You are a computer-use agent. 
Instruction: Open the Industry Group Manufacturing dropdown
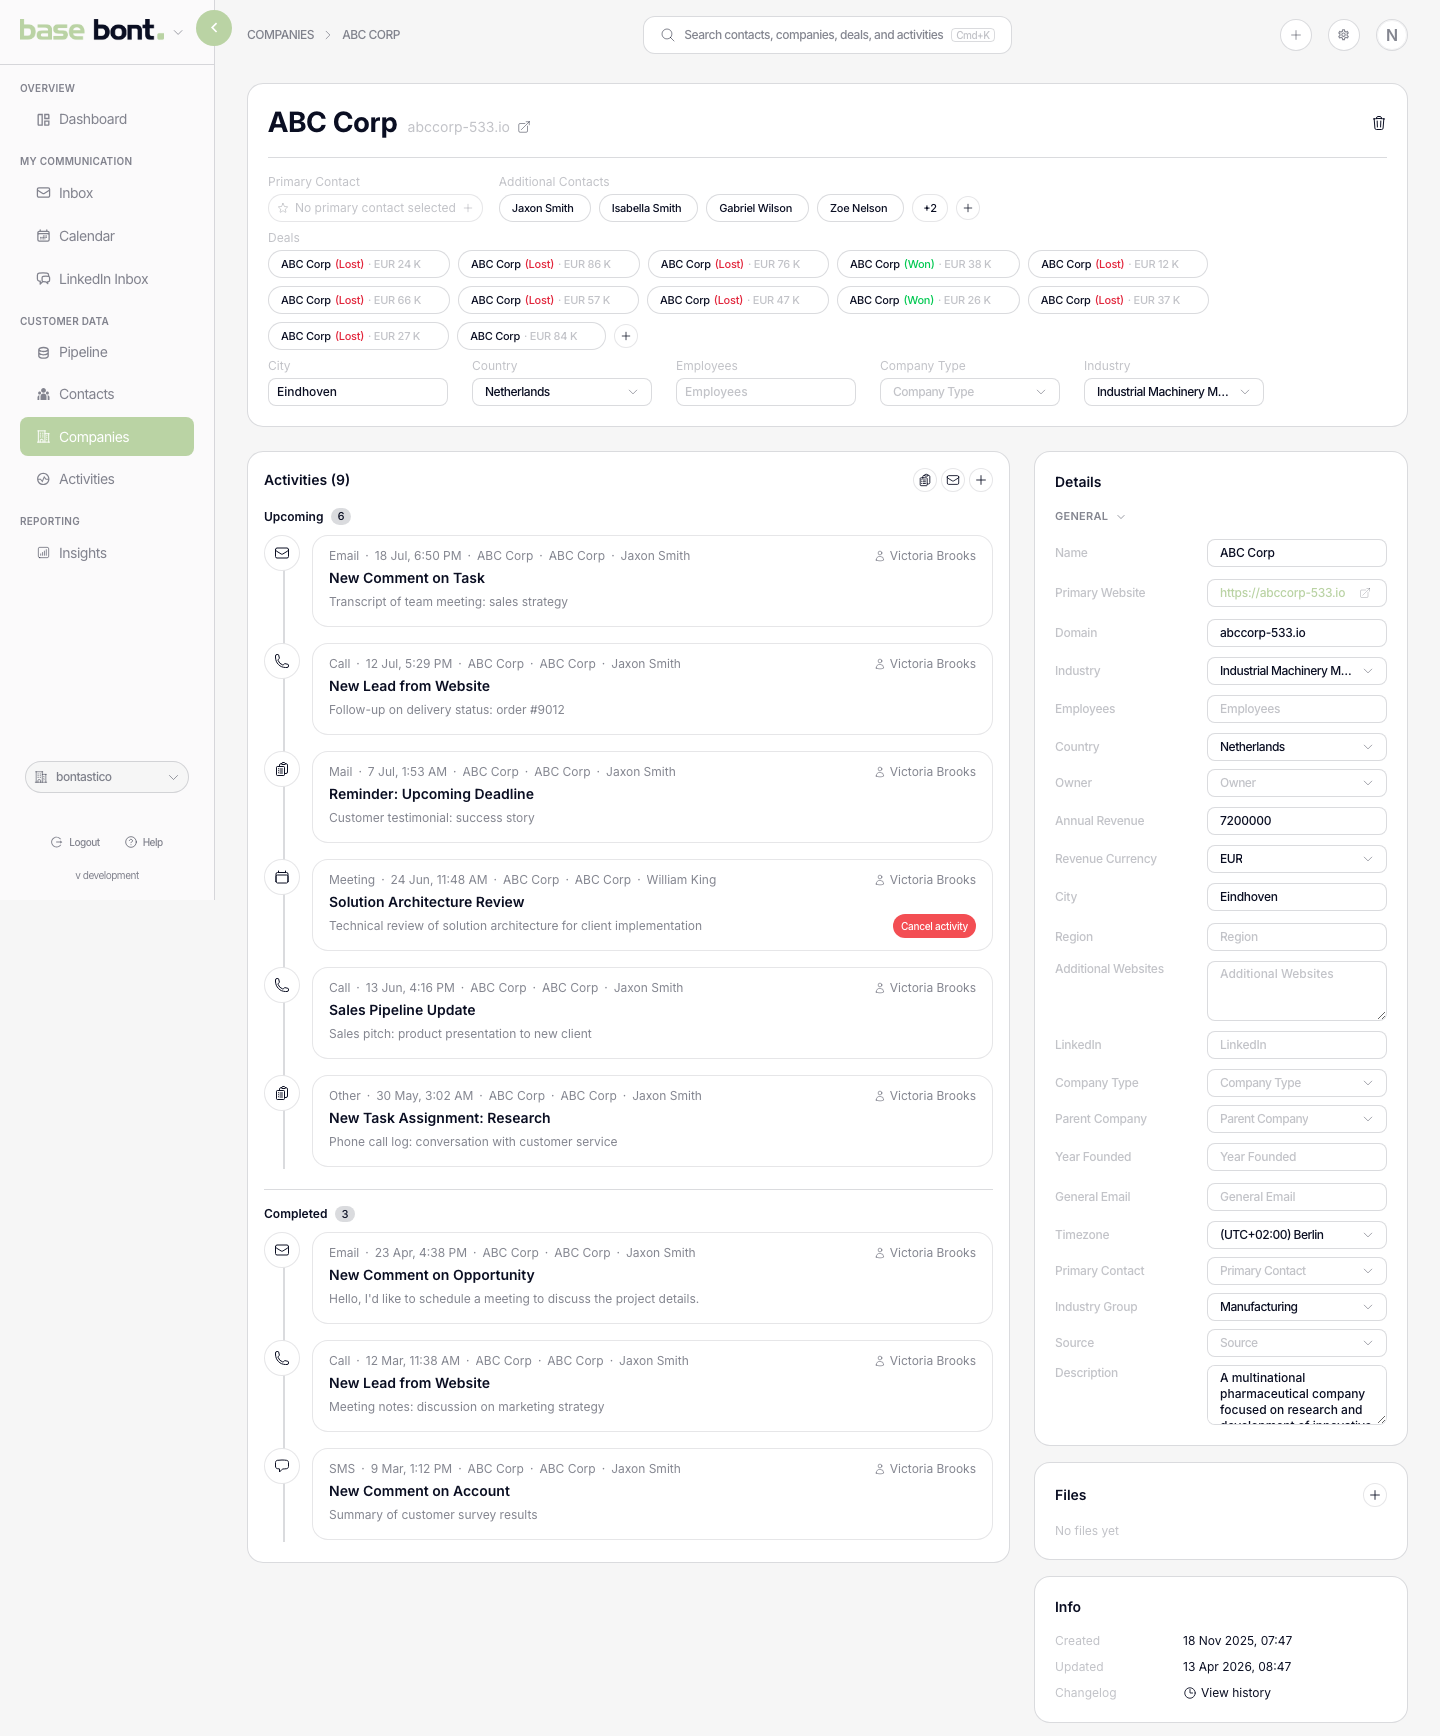pyautogui.click(x=1297, y=1307)
